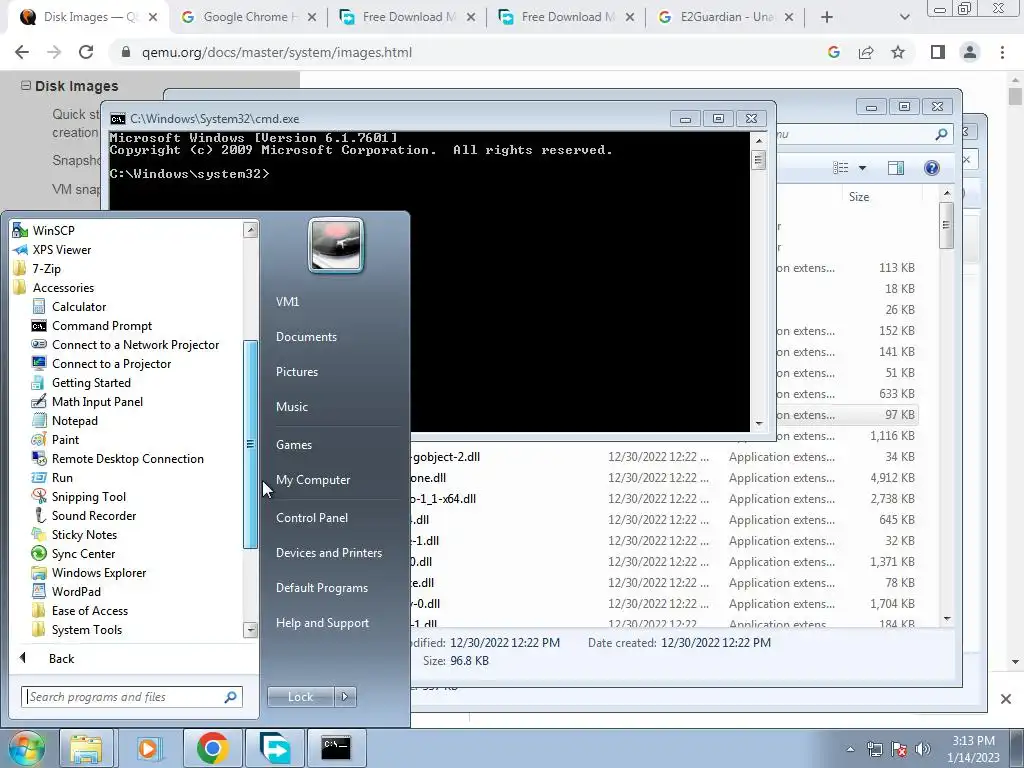Open Control Panel from Start menu
This screenshot has height=768, width=1024.
point(312,518)
